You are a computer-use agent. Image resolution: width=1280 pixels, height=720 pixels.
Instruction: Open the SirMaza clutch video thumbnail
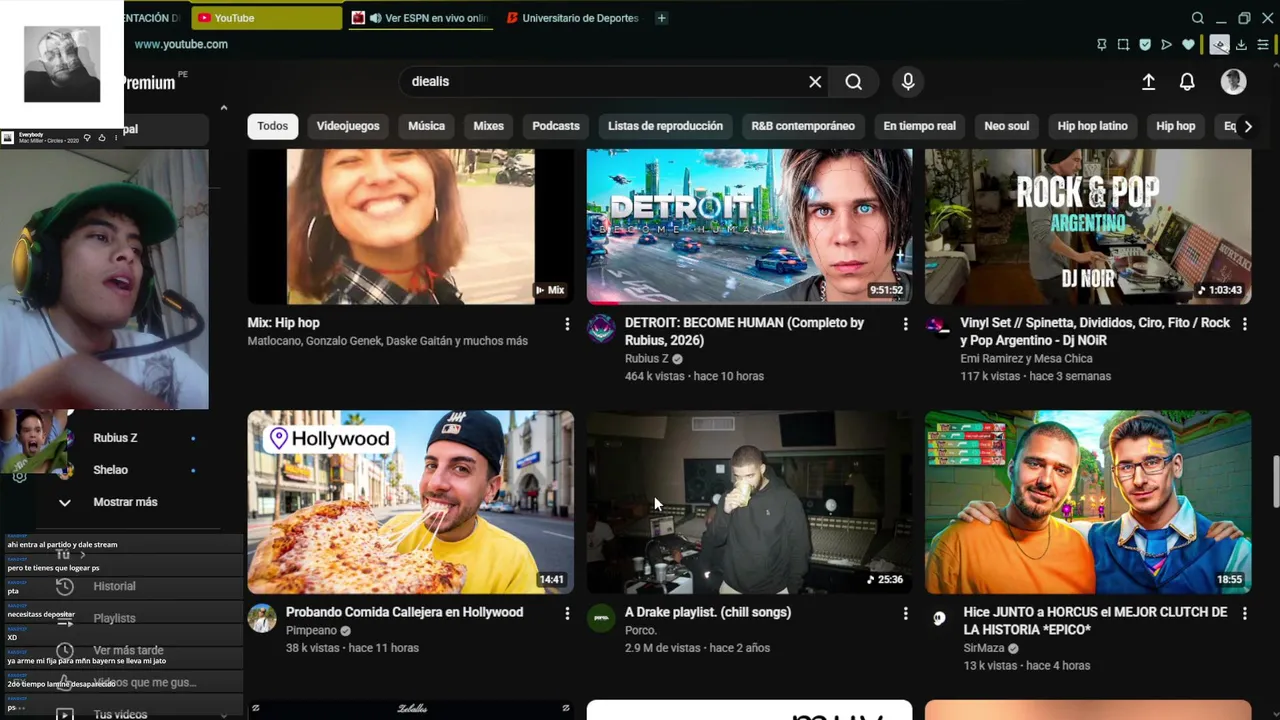tap(1088, 502)
